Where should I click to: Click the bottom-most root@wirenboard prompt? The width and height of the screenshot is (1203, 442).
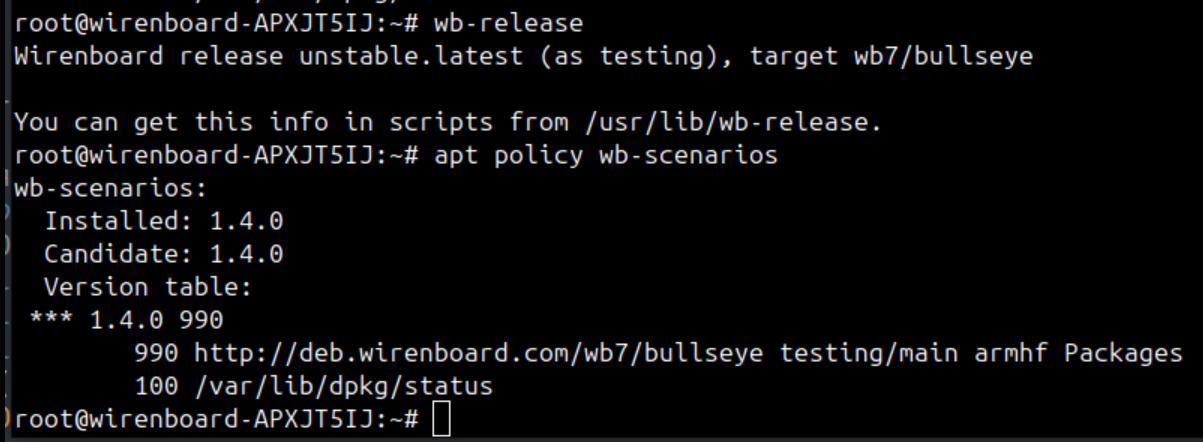[x=216, y=420]
